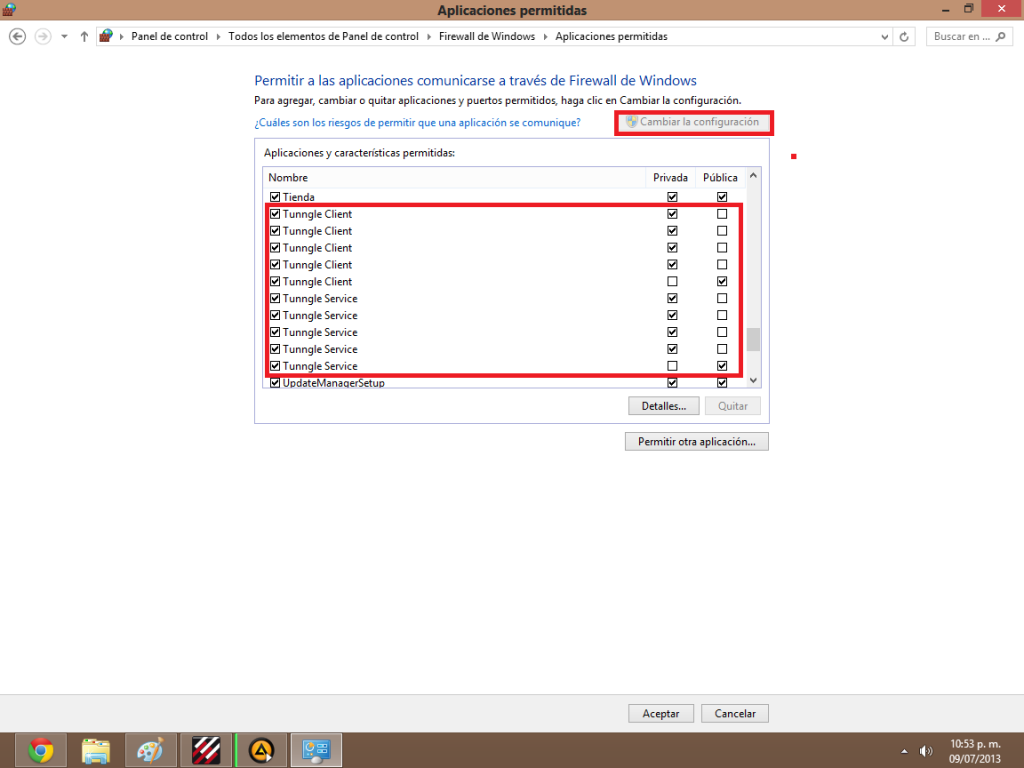
Task: Uncheck Pública on the Tunngle Service row that has it enabled
Action: tap(722, 366)
